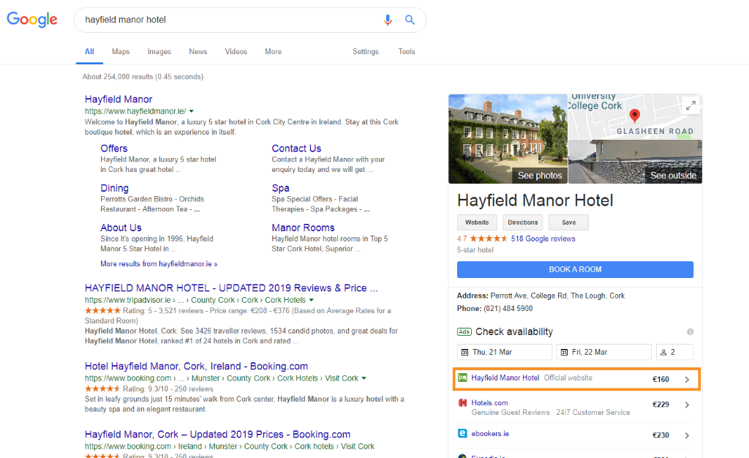Click the ebookers.ie logo icon
The width and height of the screenshot is (749, 458).
[x=463, y=434]
